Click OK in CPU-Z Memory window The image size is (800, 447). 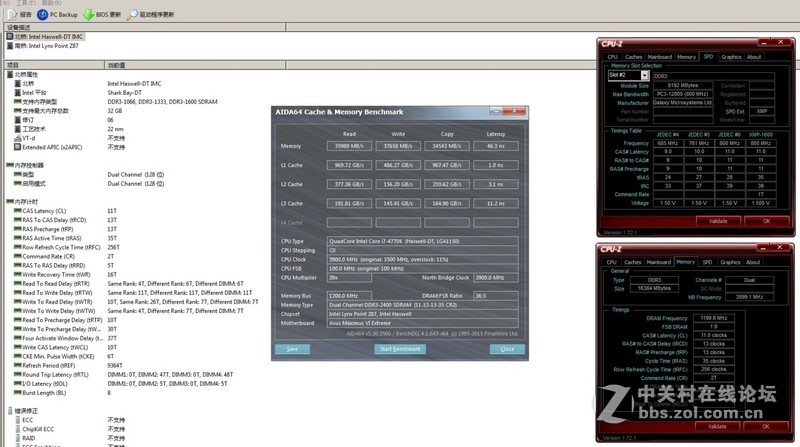[765, 426]
